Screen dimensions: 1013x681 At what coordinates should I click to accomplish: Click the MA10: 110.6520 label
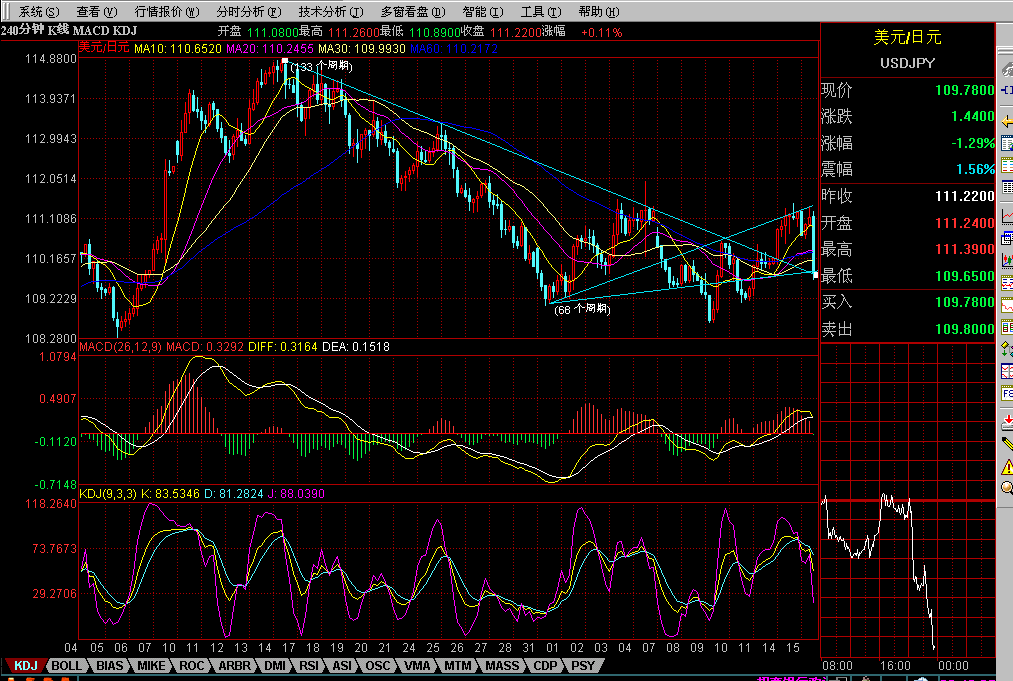coord(178,48)
